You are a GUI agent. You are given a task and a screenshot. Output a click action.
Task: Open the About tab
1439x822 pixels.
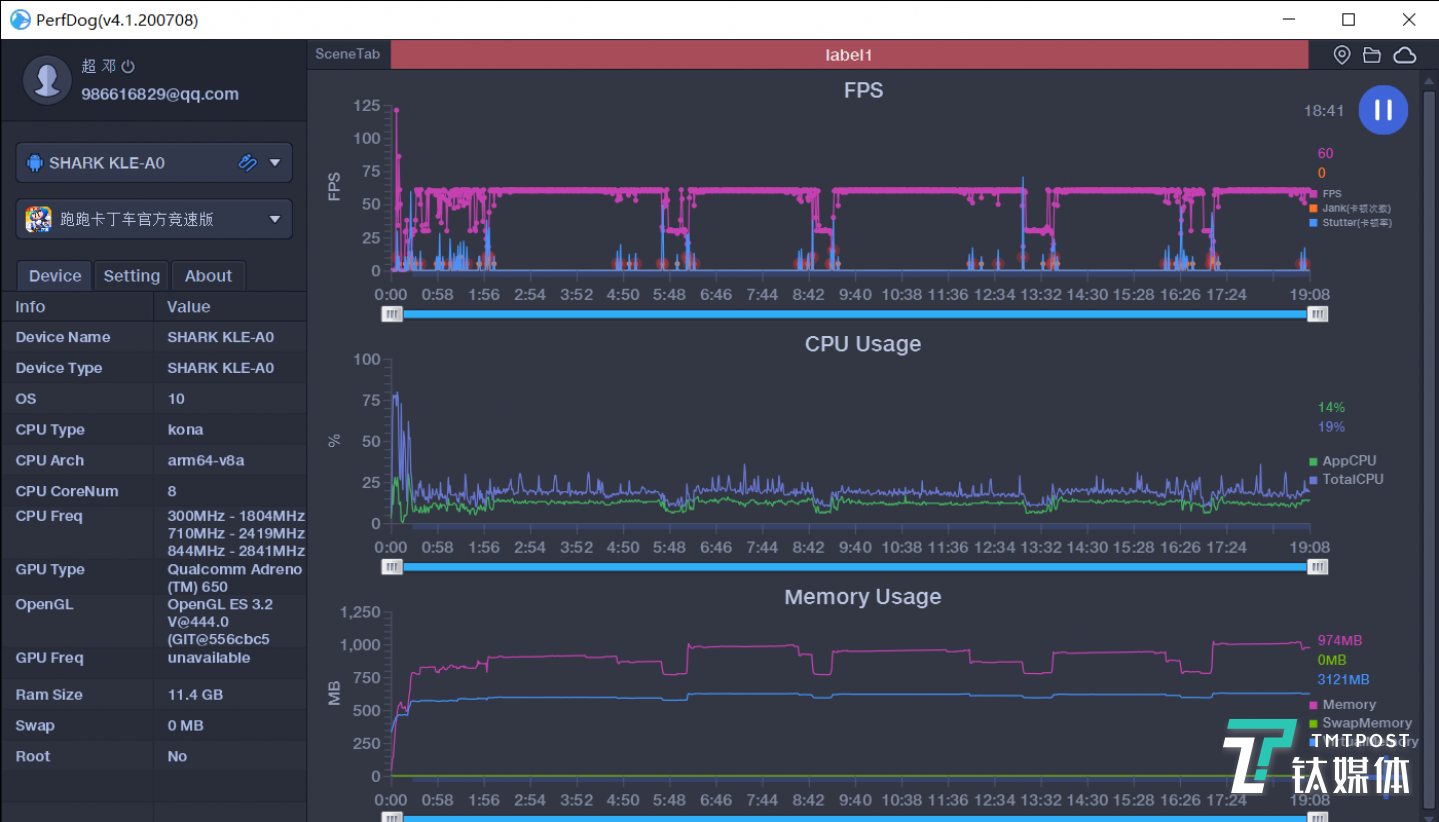coord(208,276)
